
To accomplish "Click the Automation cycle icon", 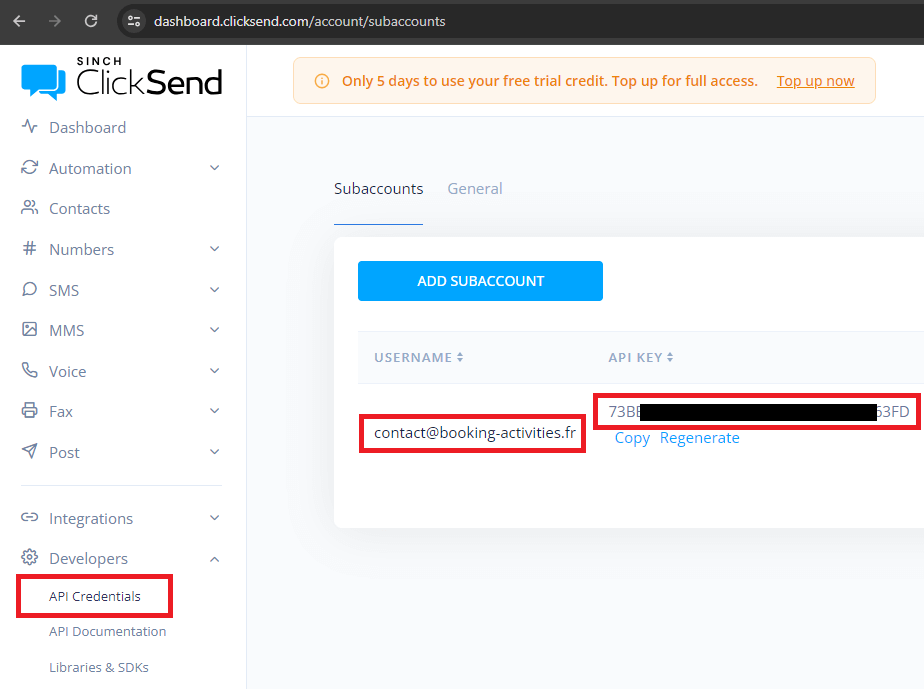I will click(x=29, y=168).
